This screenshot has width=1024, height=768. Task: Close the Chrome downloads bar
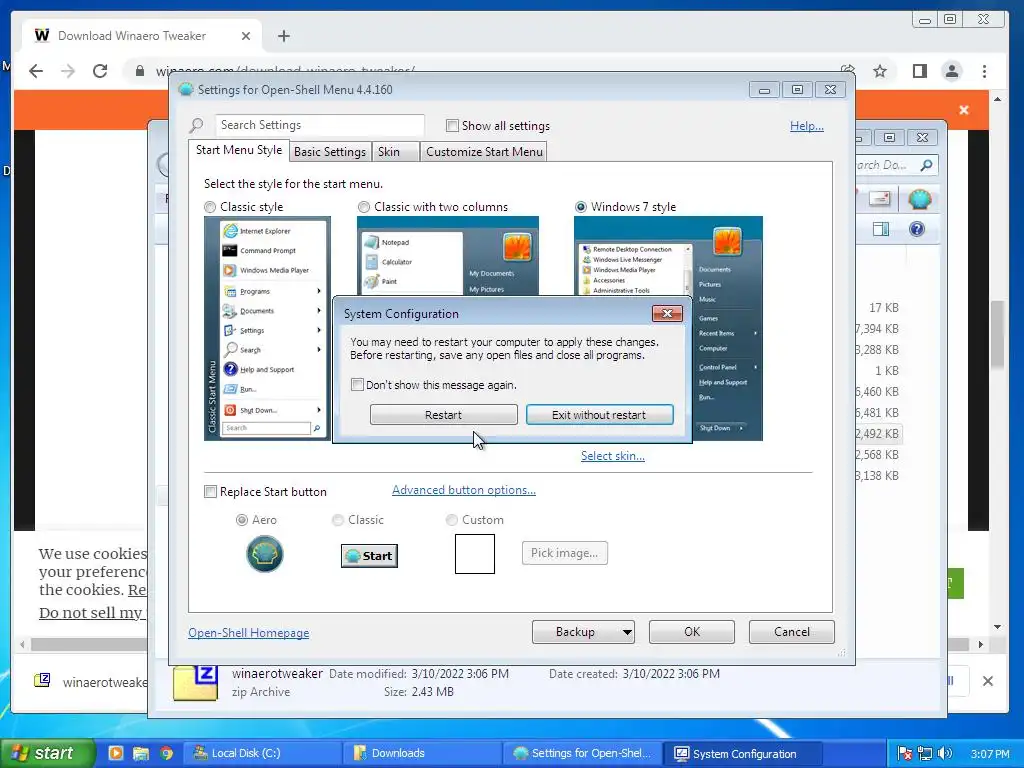988,681
